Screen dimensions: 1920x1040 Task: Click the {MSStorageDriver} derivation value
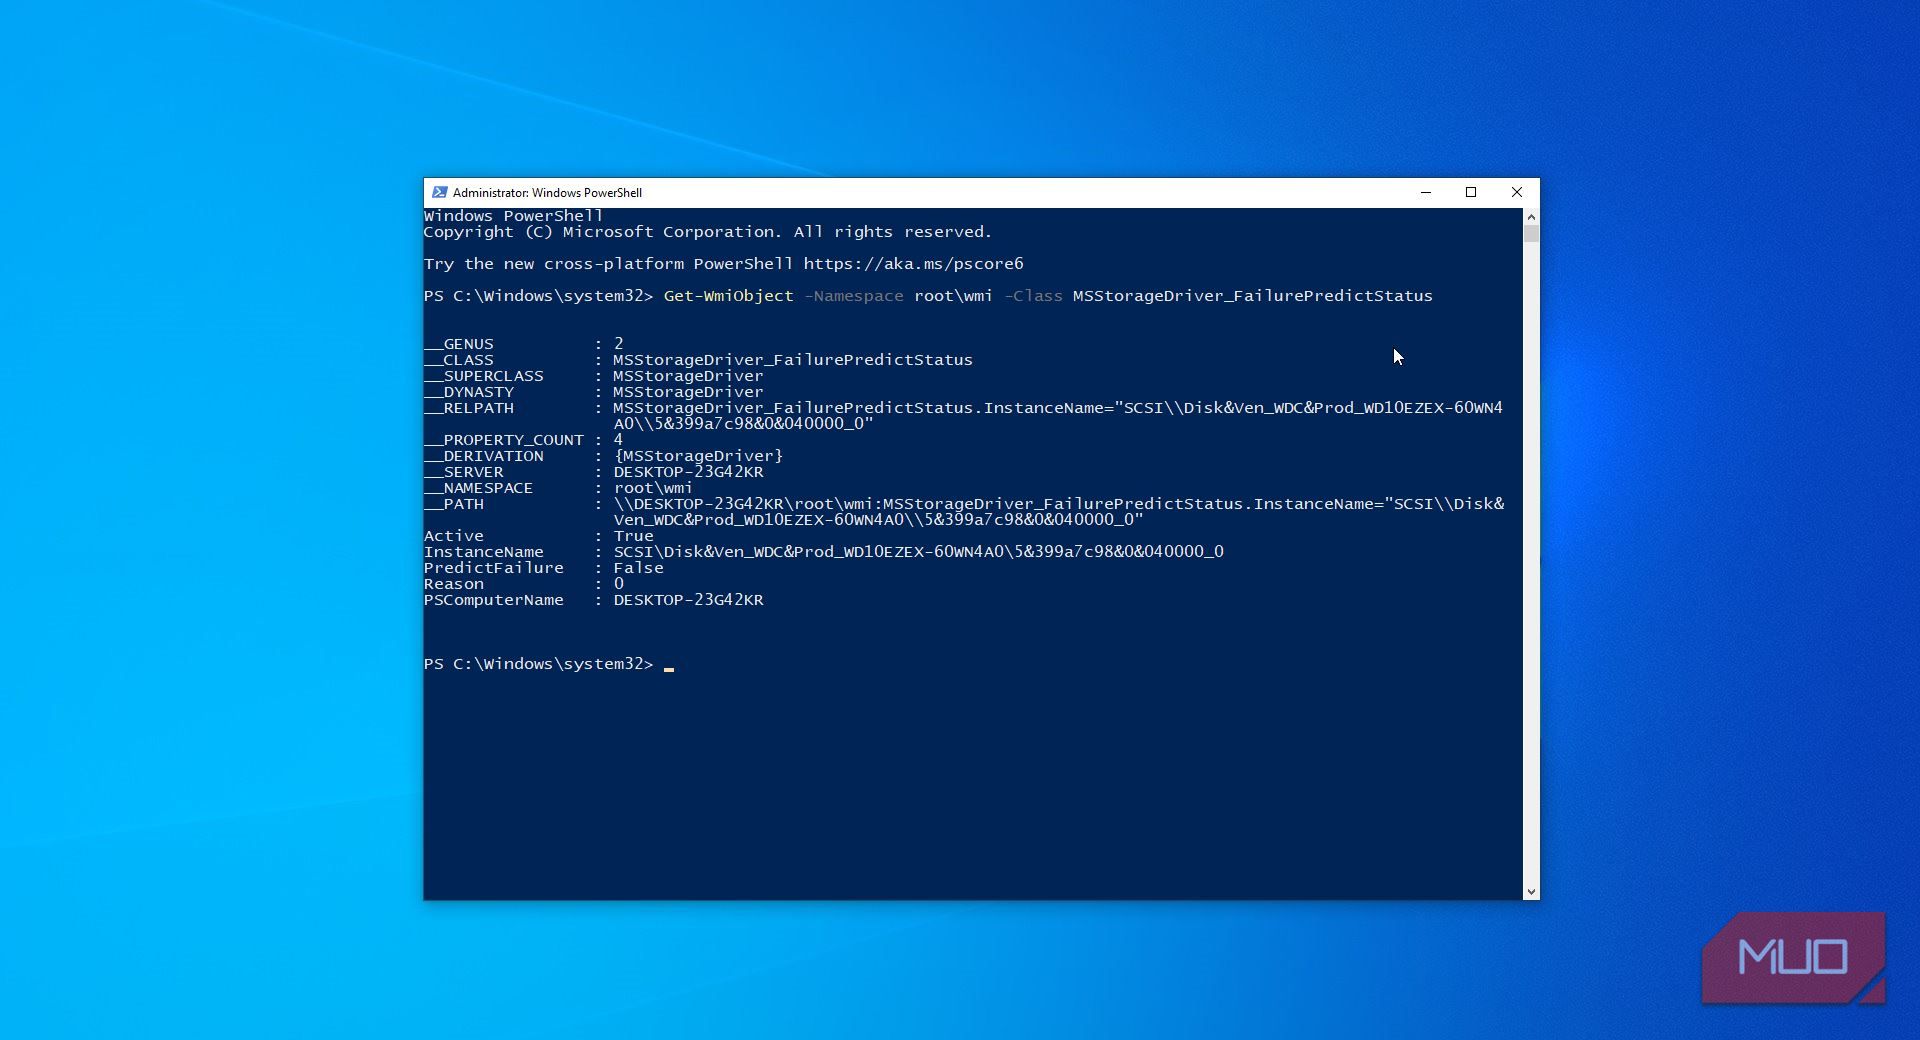698,456
